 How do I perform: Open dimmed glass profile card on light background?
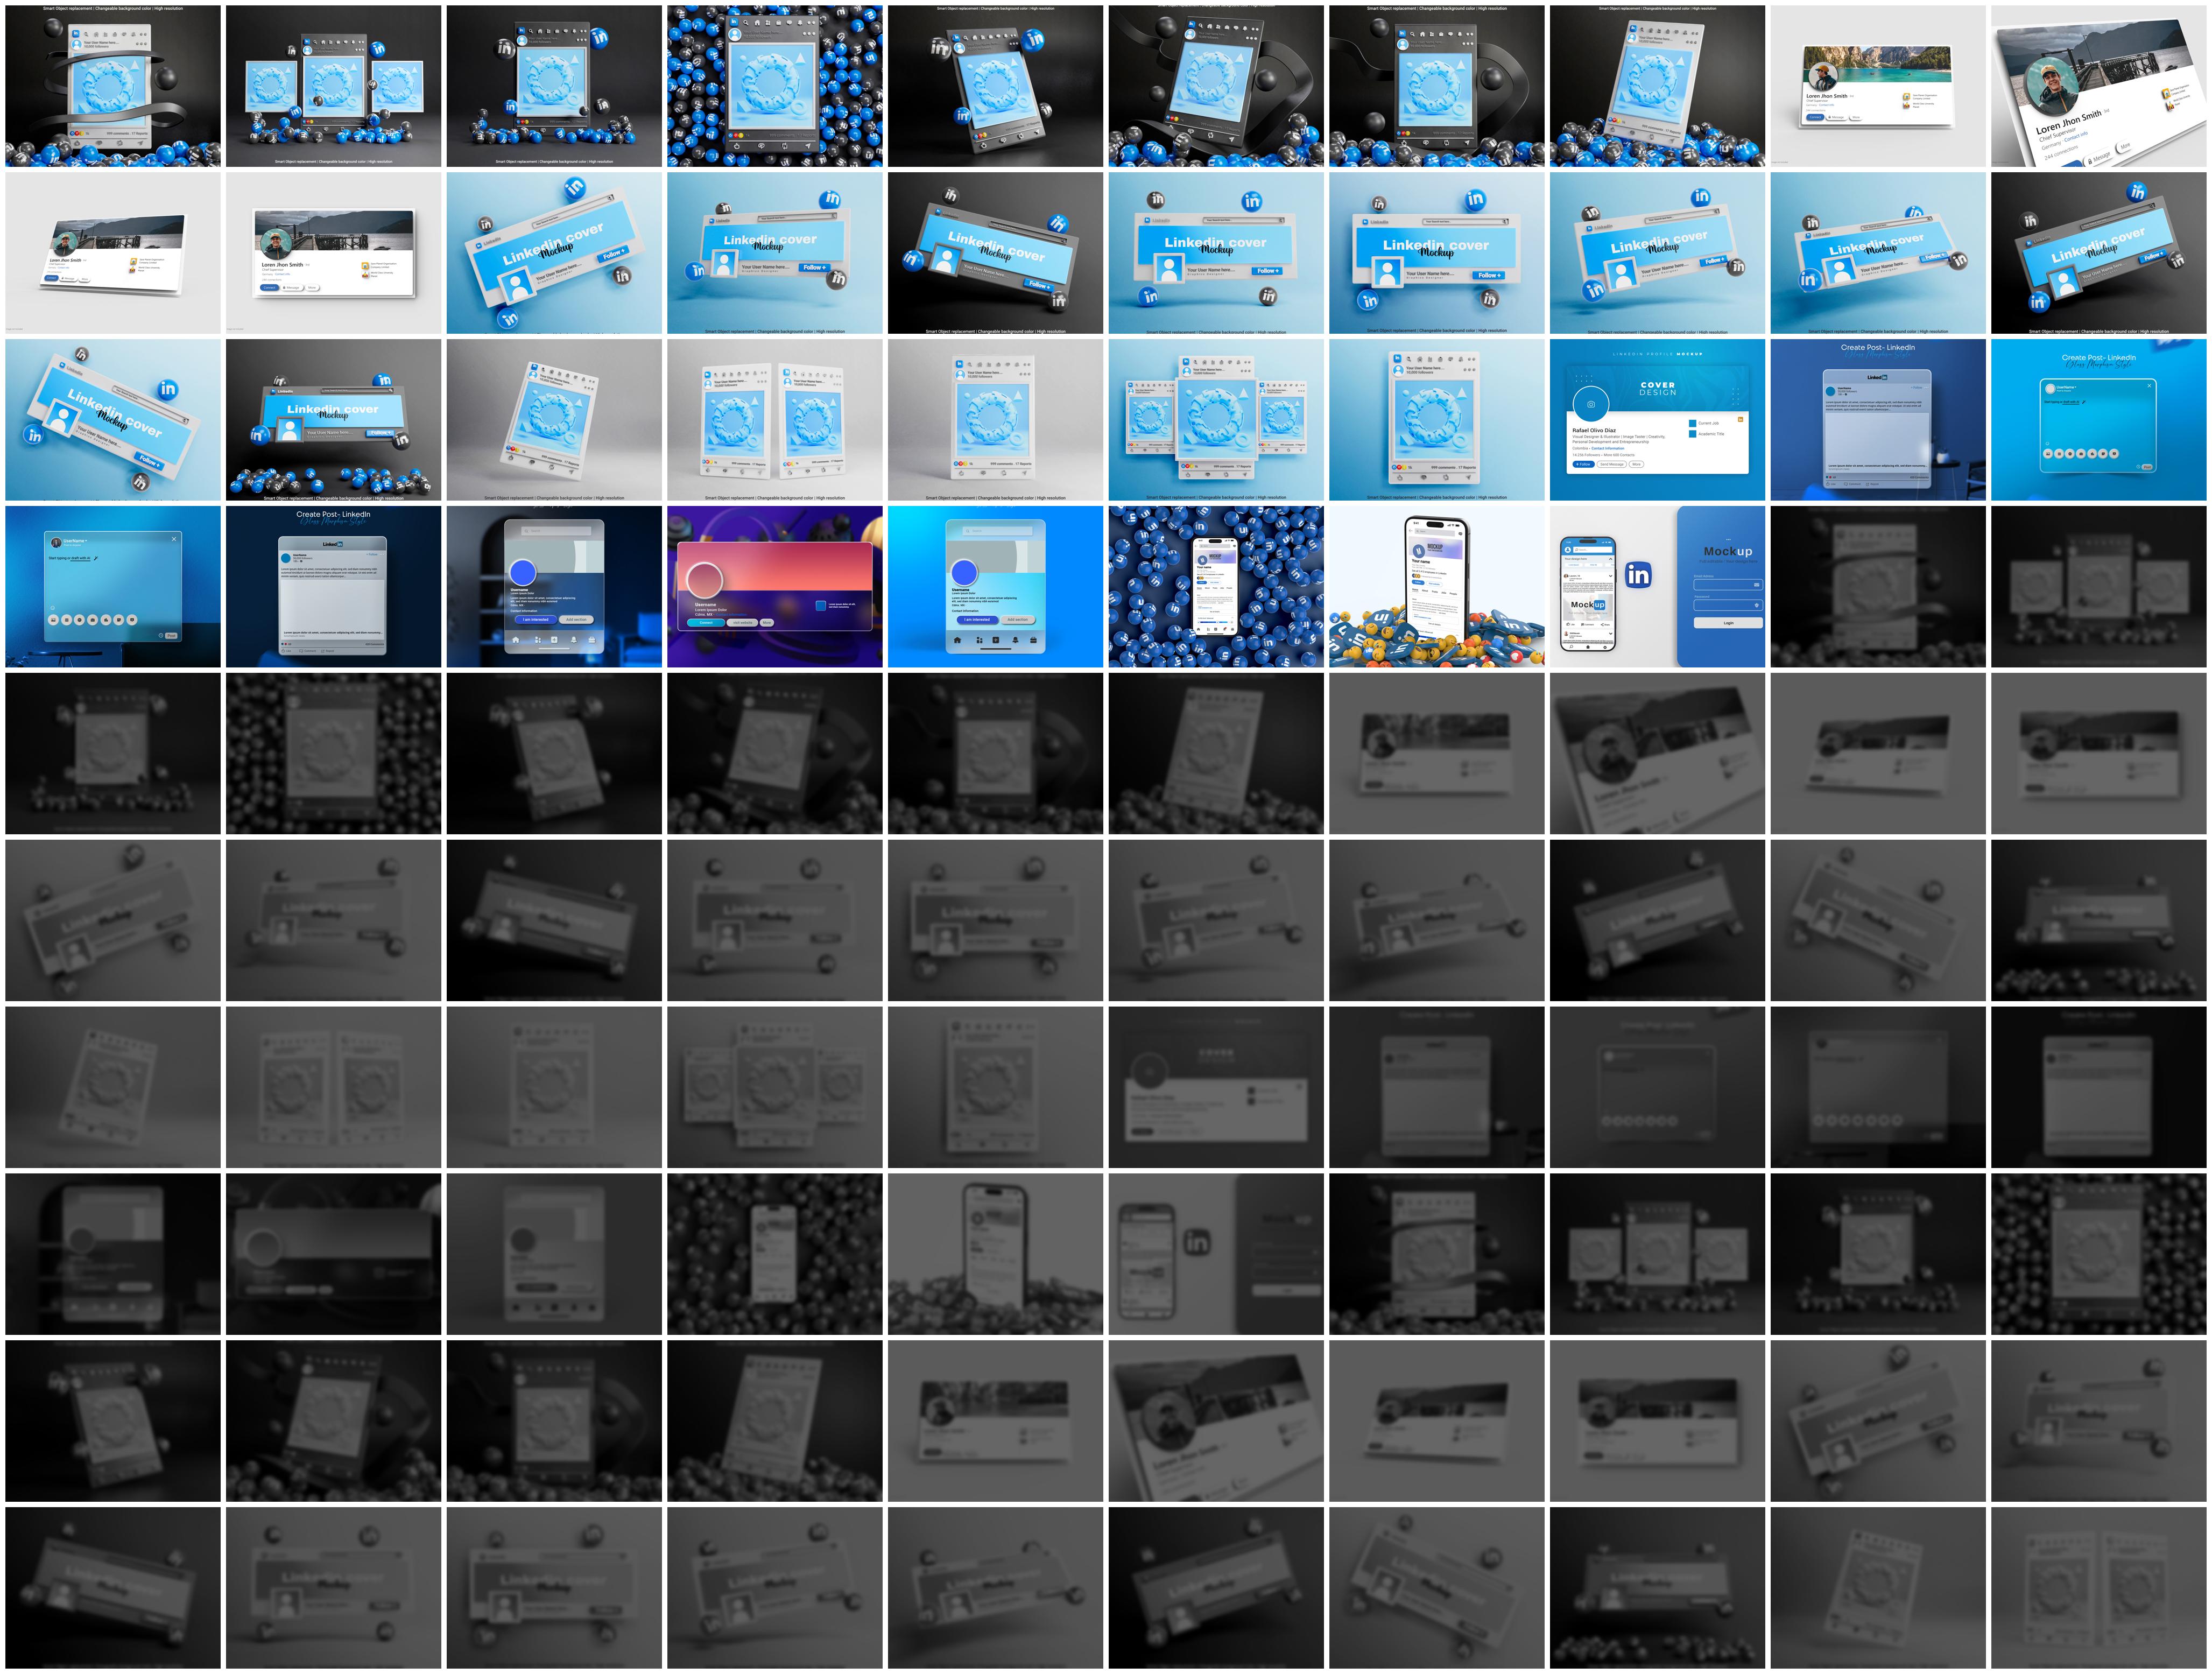point(554,1254)
